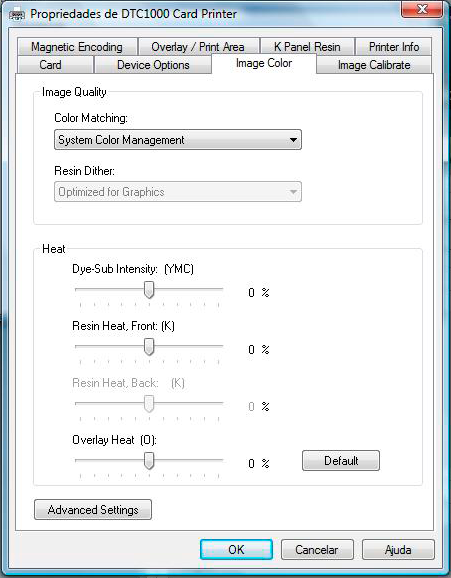Open the Color Matching dropdown
451x578 pixels.
coord(178,140)
